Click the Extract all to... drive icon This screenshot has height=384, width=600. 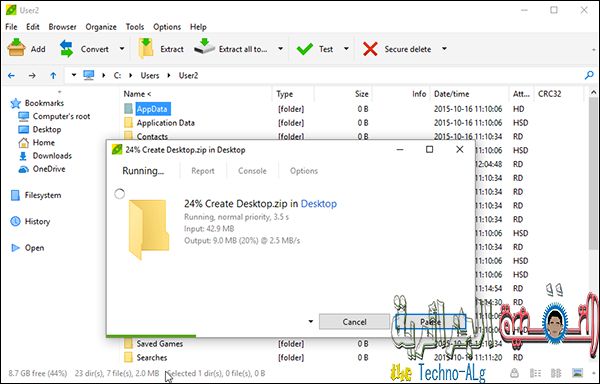[204, 47]
